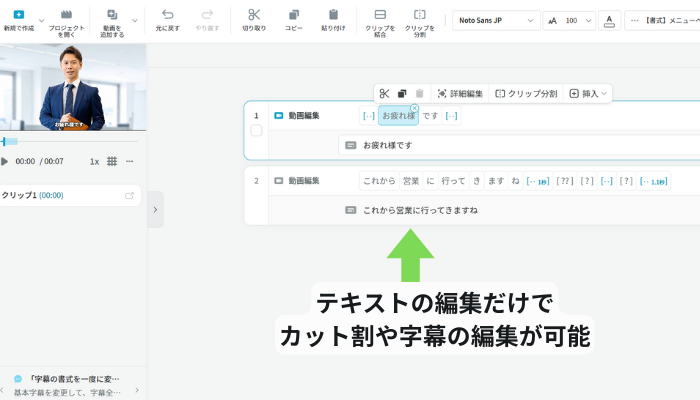The image size is (700, 400).
Task: Open a project via プロジェクトを開く
Action: (x=67, y=23)
